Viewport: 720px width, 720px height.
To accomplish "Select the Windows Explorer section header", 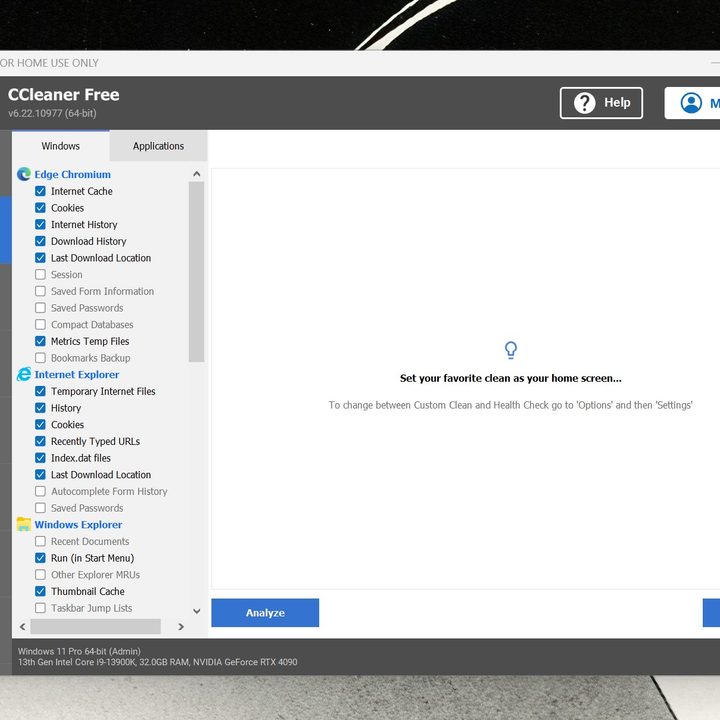I will pyautogui.click(x=79, y=524).
